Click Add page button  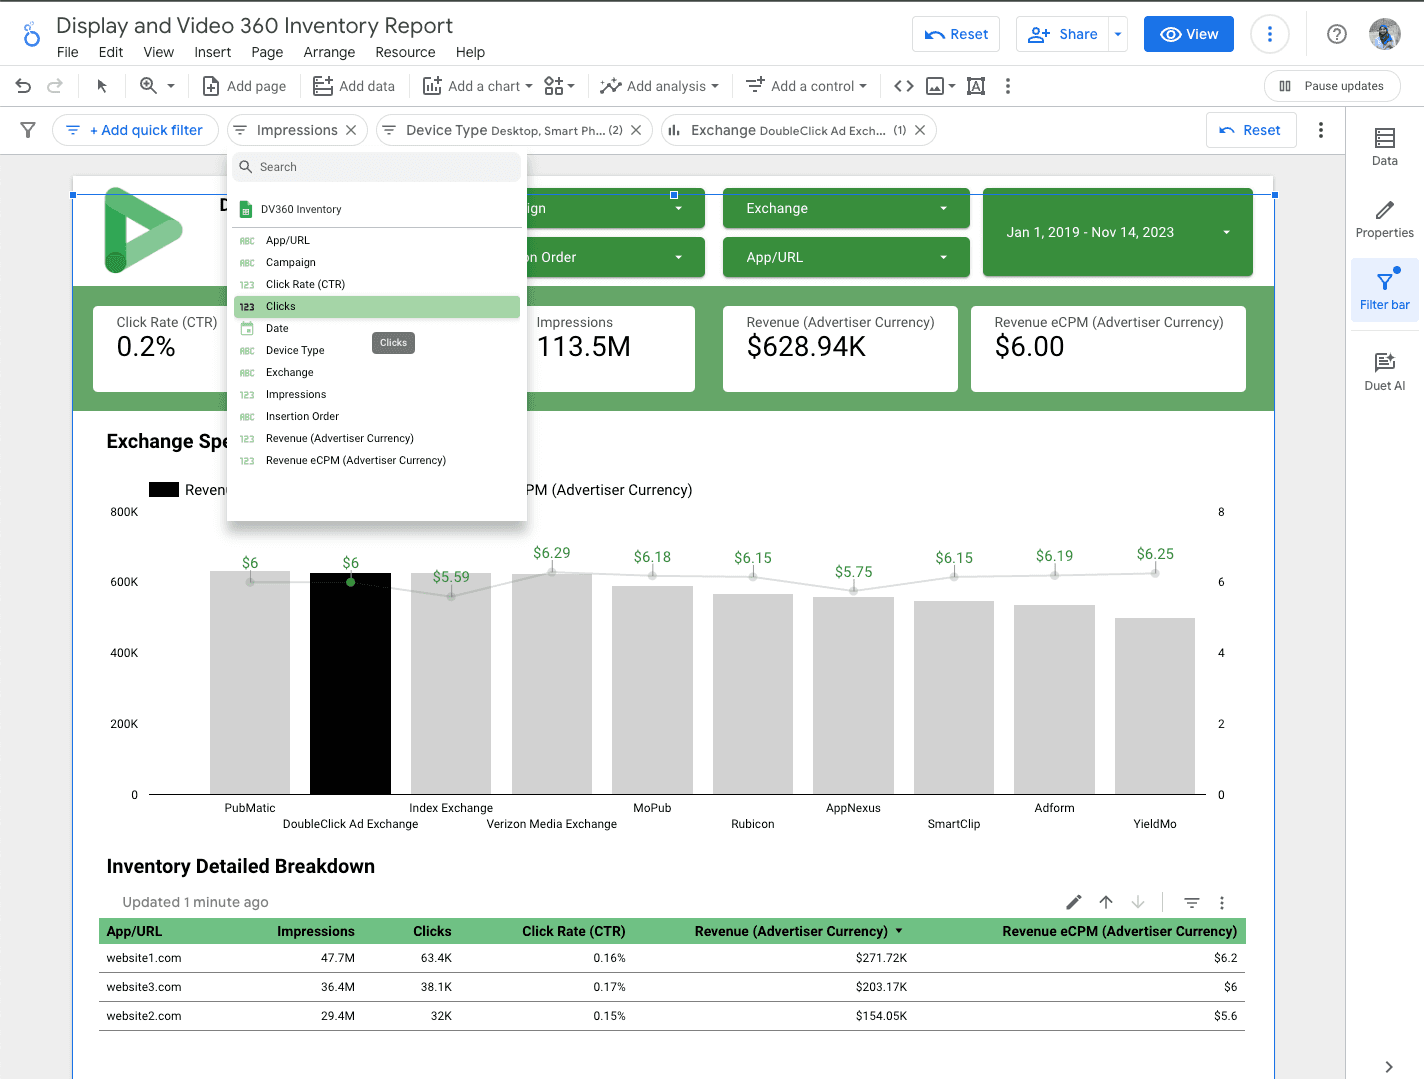pyautogui.click(x=244, y=86)
